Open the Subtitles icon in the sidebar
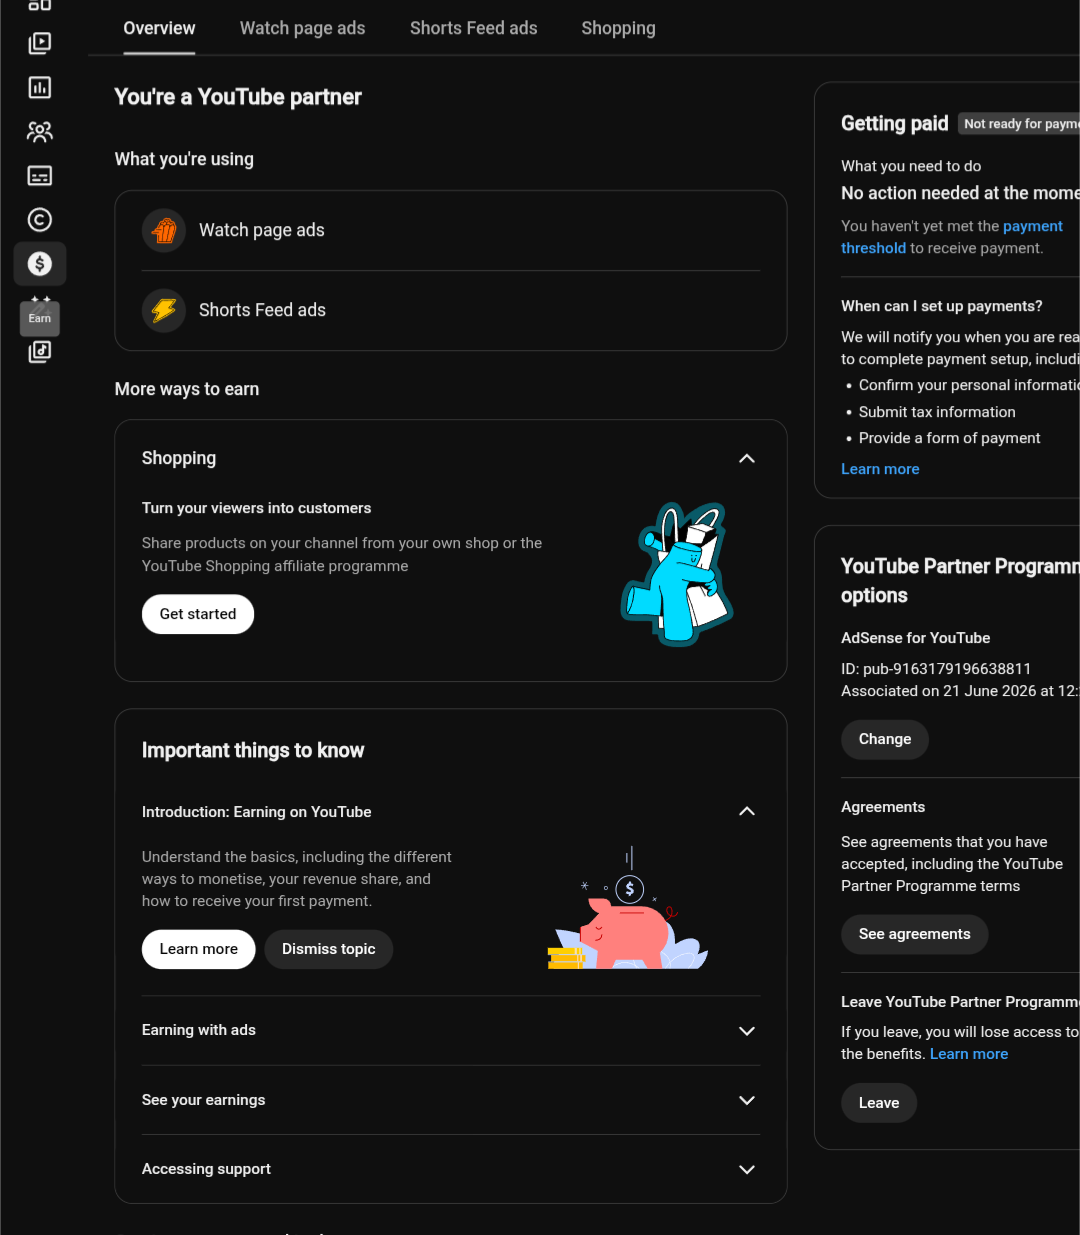Viewport: 1080px width, 1235px height. [40, 176]
